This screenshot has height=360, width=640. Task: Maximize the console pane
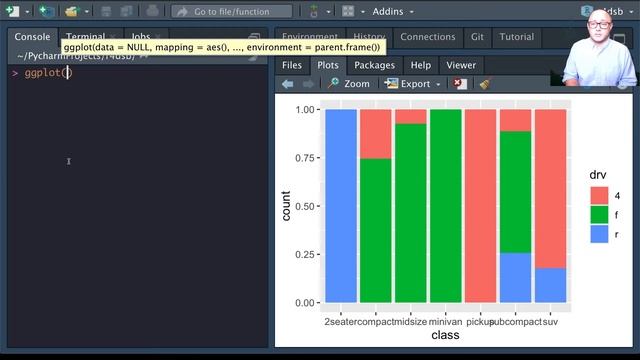254,38
